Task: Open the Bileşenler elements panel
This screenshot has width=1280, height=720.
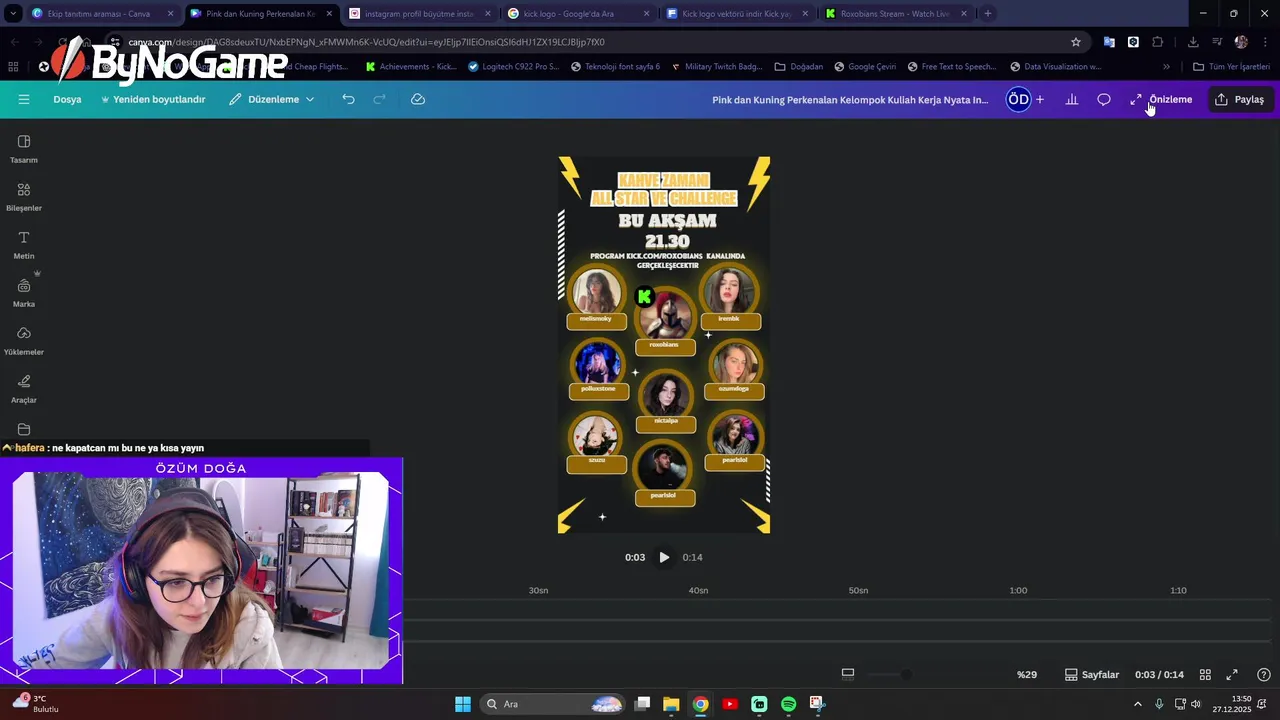Action: [24, 197]
